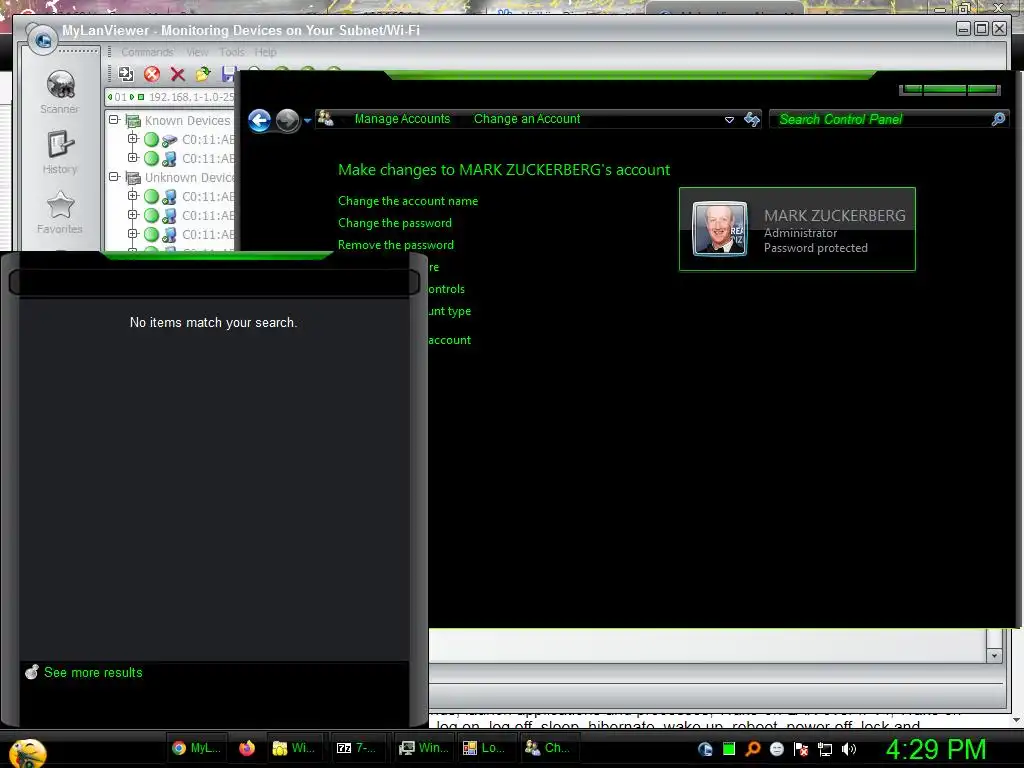Select the Unknown Devices tree label

click(x=189, y=178)
